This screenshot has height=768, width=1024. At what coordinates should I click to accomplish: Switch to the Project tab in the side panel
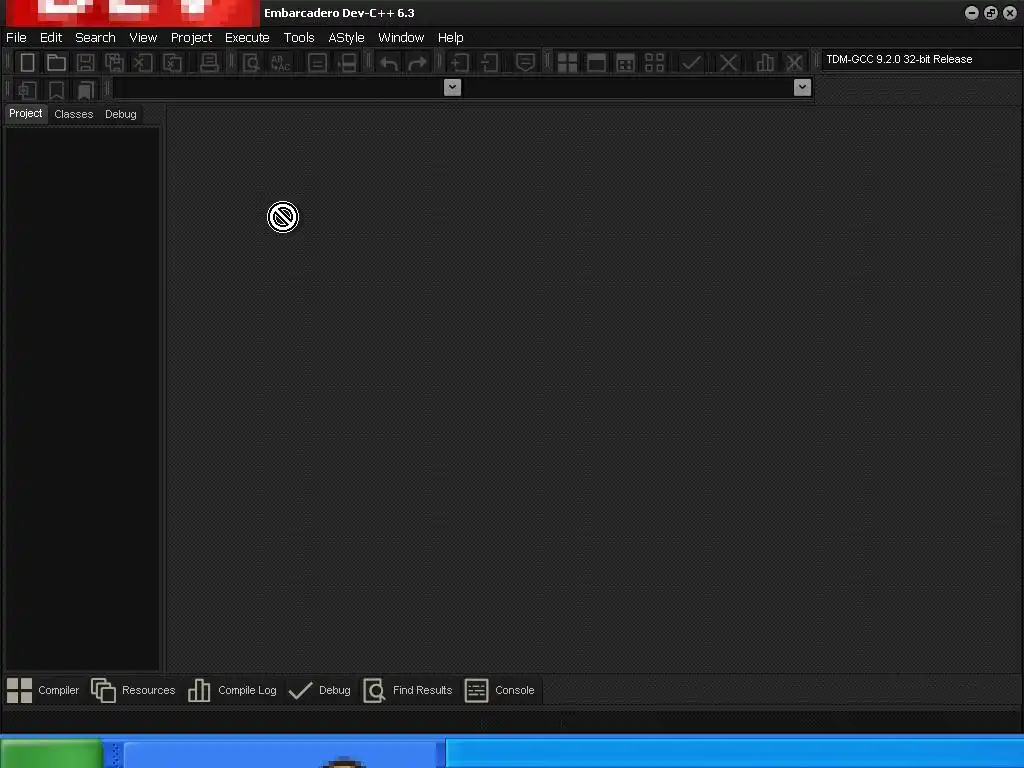pyautogui.click(x=25, y=114)
